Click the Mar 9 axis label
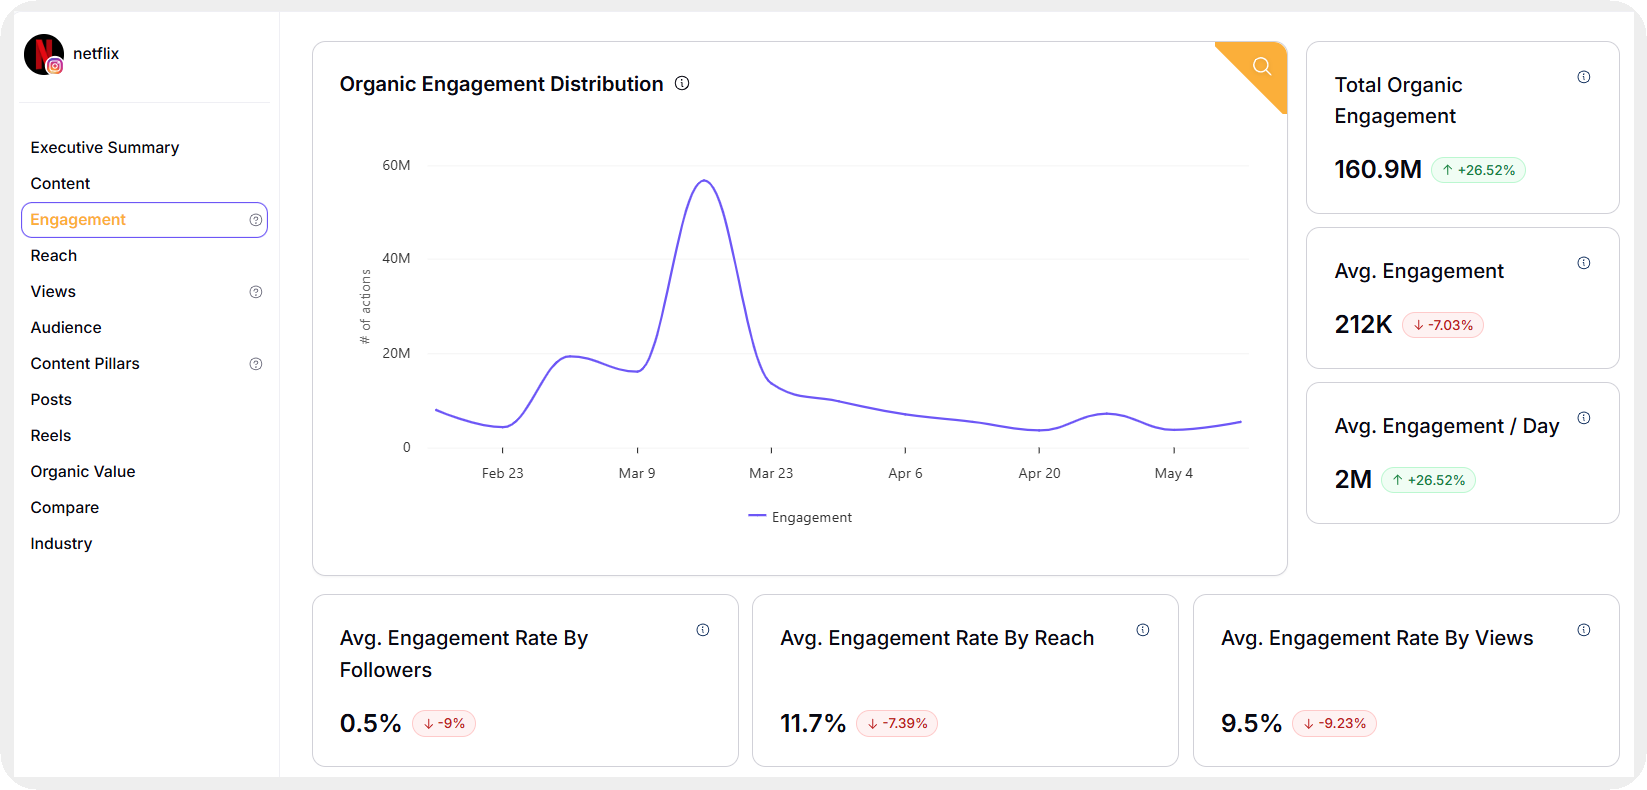This screenshot has height=790, width=1647. [637, 473]
